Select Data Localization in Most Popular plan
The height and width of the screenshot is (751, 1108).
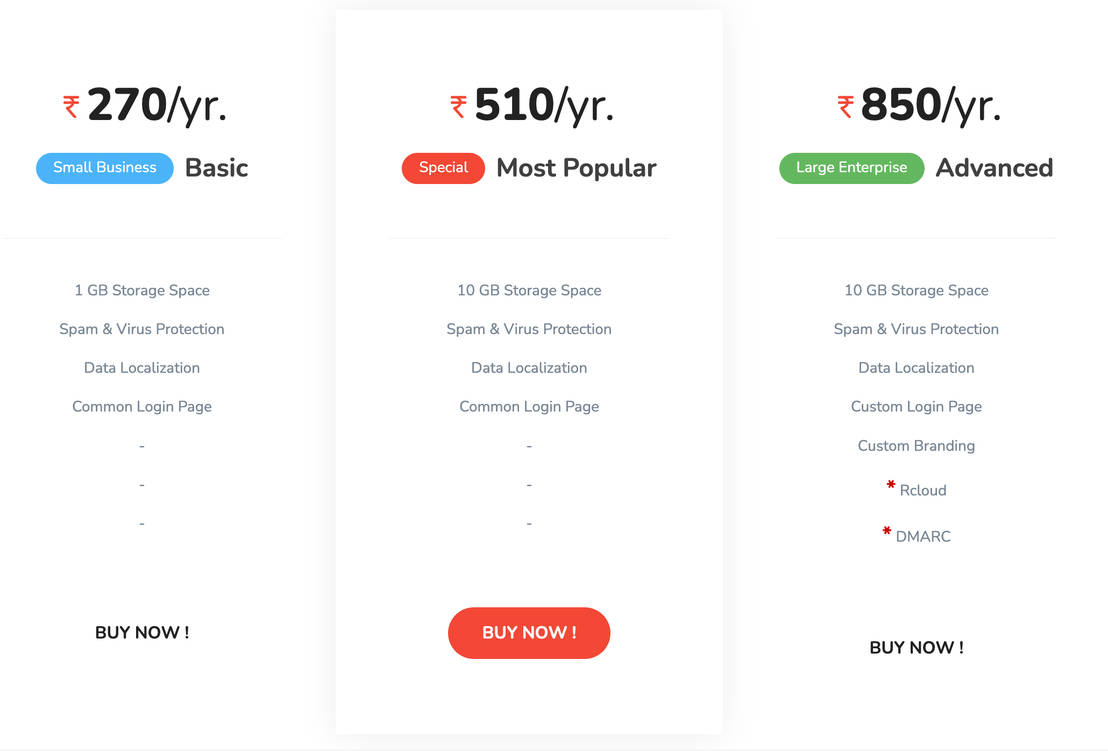click(529, 367)
